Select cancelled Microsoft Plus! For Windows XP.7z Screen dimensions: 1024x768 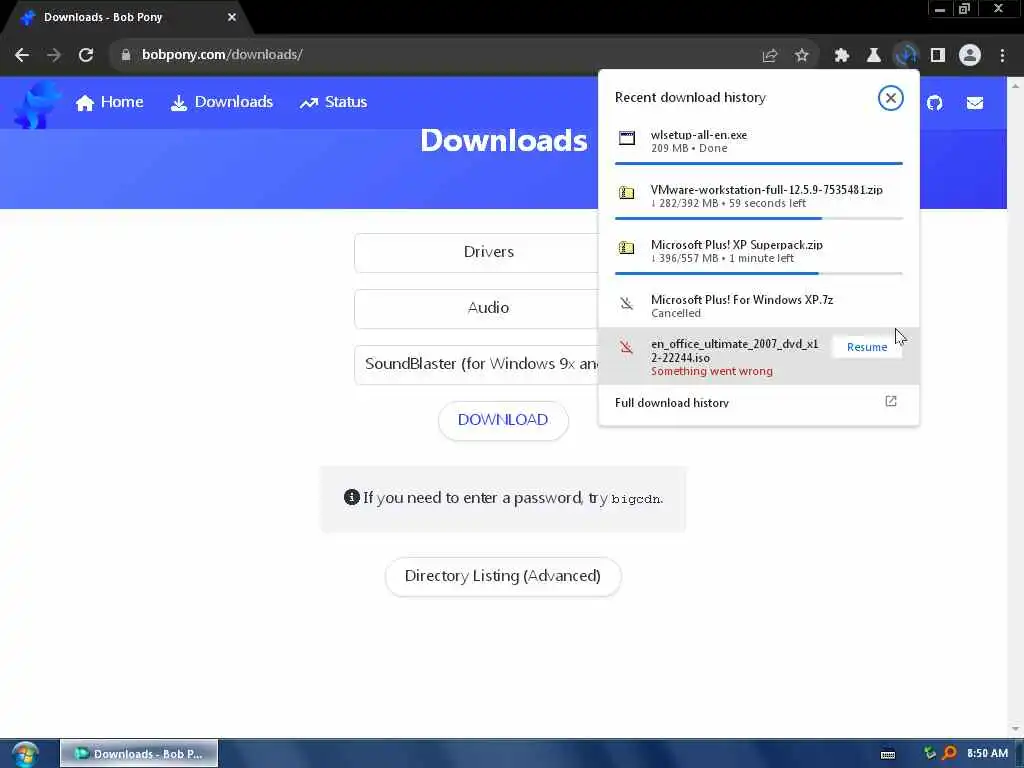[x=758, y=306]
